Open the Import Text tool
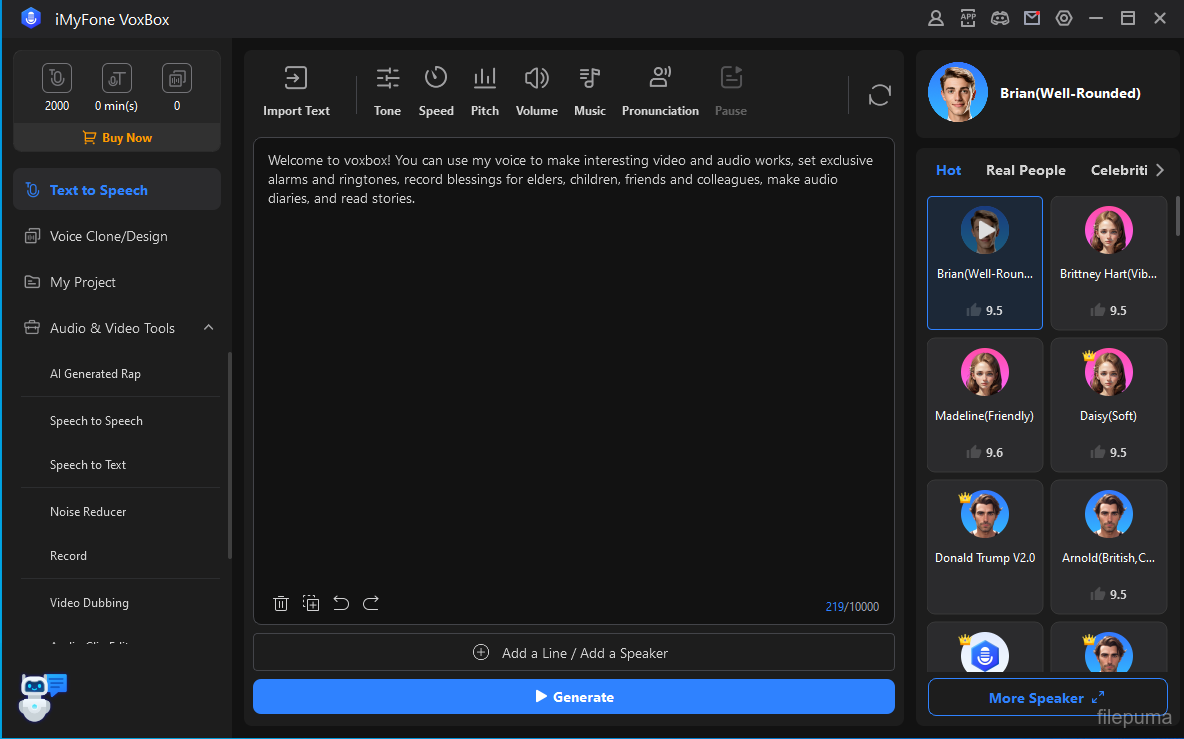The image size is (1184, 739). coord(296,91)
